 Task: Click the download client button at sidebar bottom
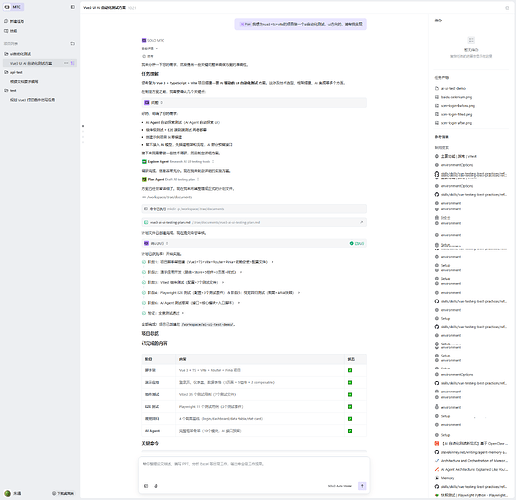point(63,493)
